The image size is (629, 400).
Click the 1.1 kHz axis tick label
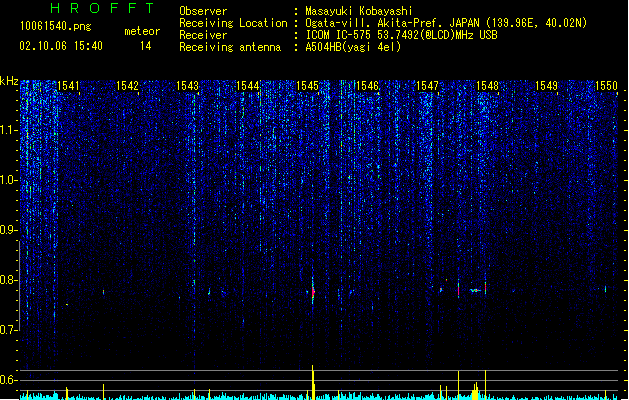point(9,130)
